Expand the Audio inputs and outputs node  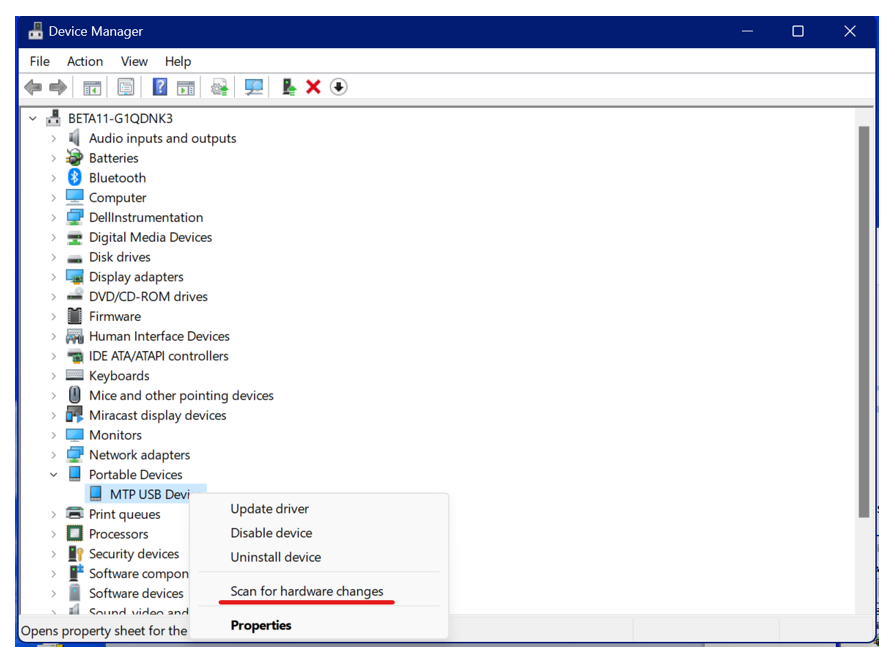(54, 139)
